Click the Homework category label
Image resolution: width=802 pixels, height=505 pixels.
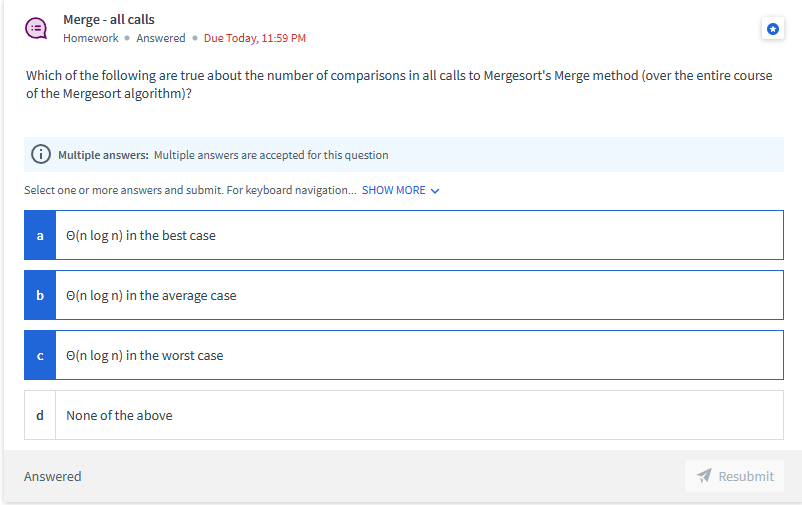click(x=91, y=38)
